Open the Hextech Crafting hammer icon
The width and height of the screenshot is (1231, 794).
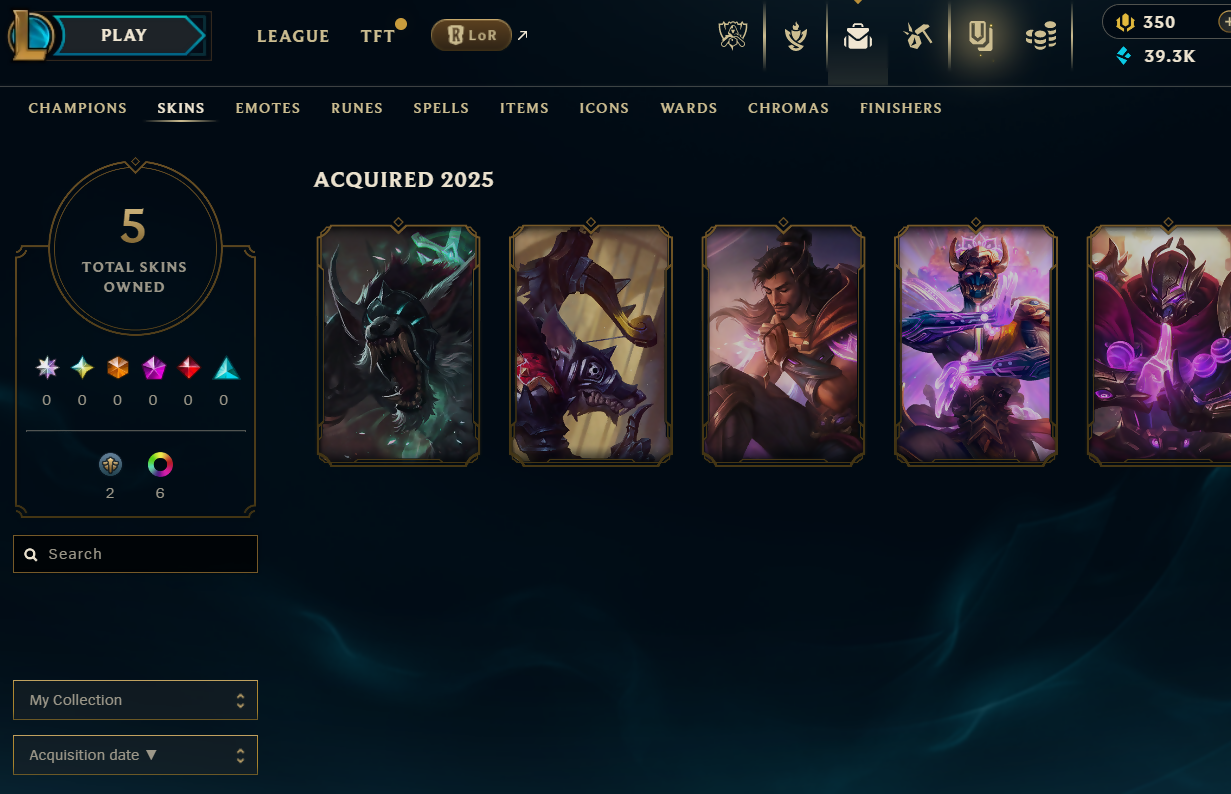918,36
